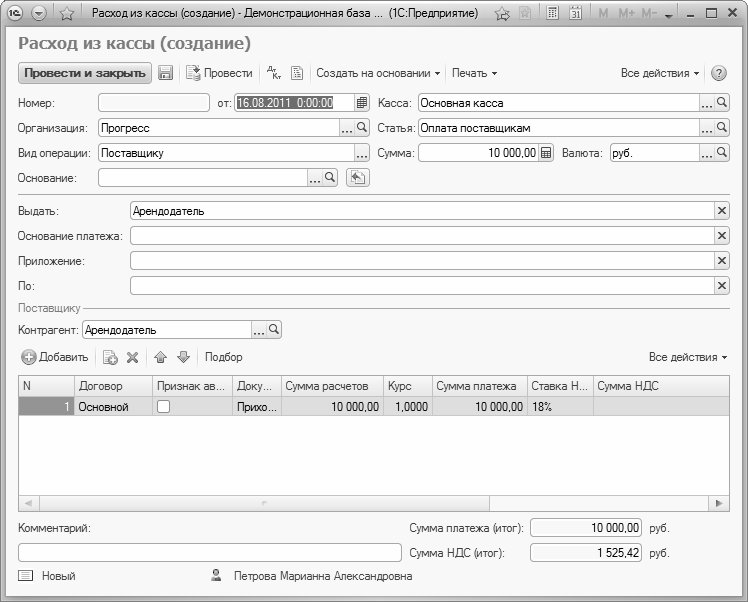Click Подбор in the table toolbar

[x=223, y=357]
